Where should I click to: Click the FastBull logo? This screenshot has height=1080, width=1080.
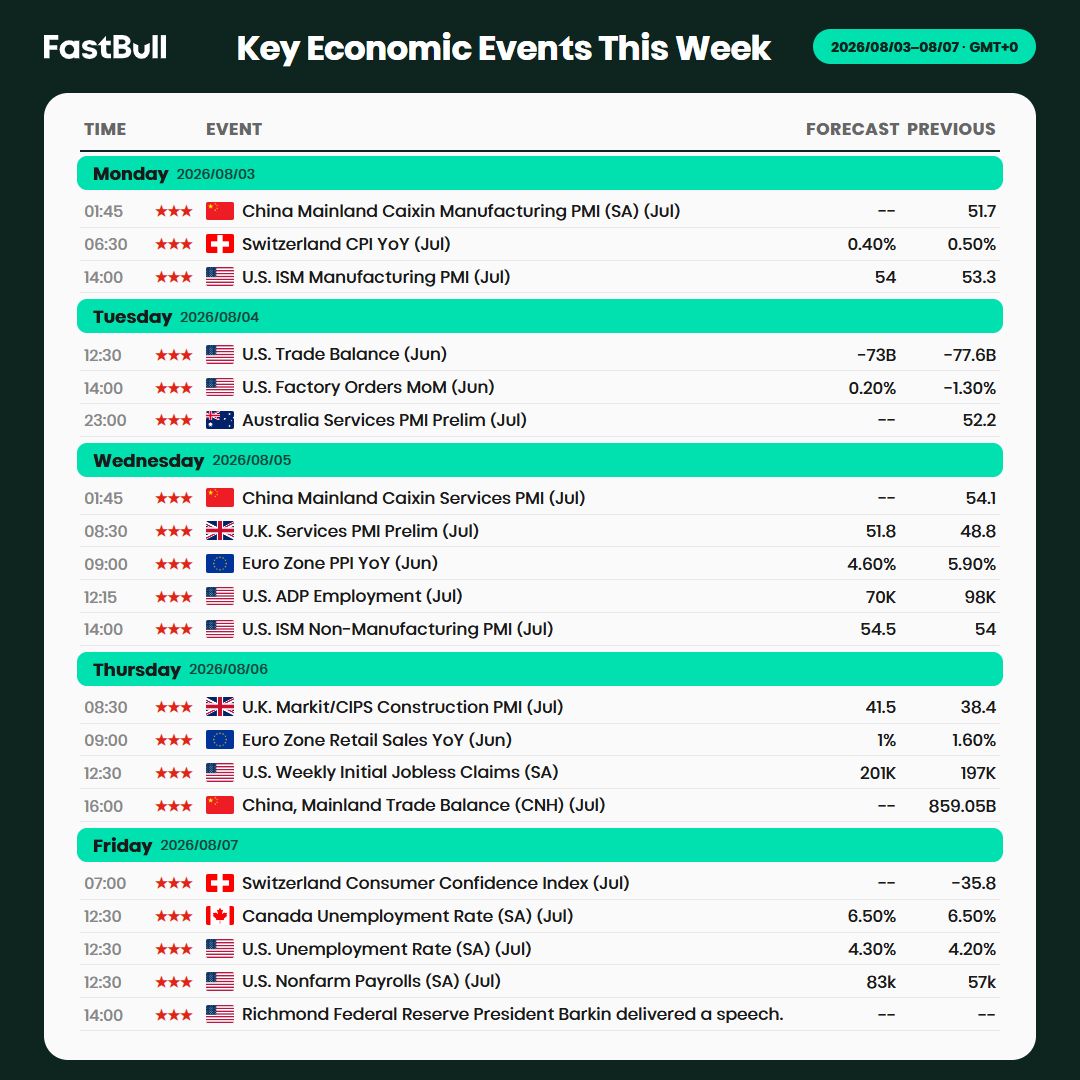click(x=105, y=48)
